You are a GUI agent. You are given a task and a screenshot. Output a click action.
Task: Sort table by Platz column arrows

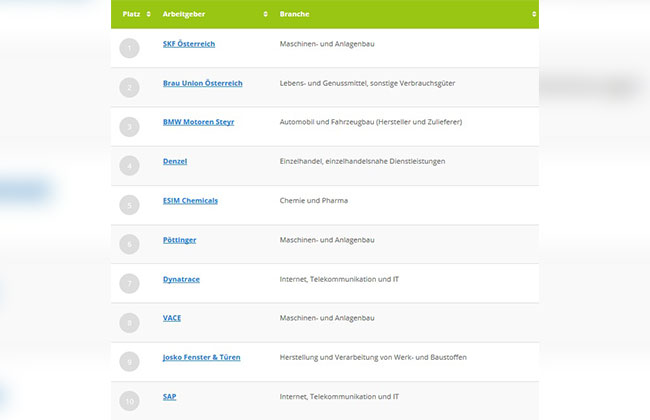[148, 14]
